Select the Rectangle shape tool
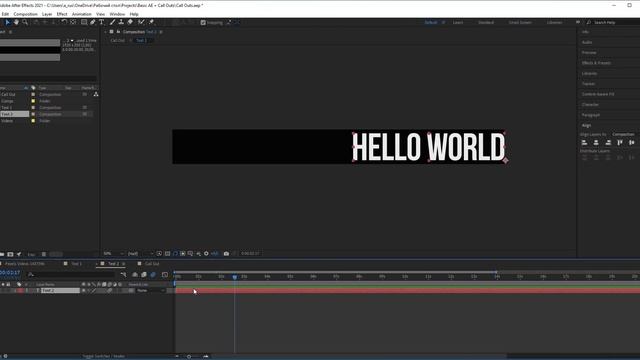This screenshot has width=640, height=360. [84, 22]
